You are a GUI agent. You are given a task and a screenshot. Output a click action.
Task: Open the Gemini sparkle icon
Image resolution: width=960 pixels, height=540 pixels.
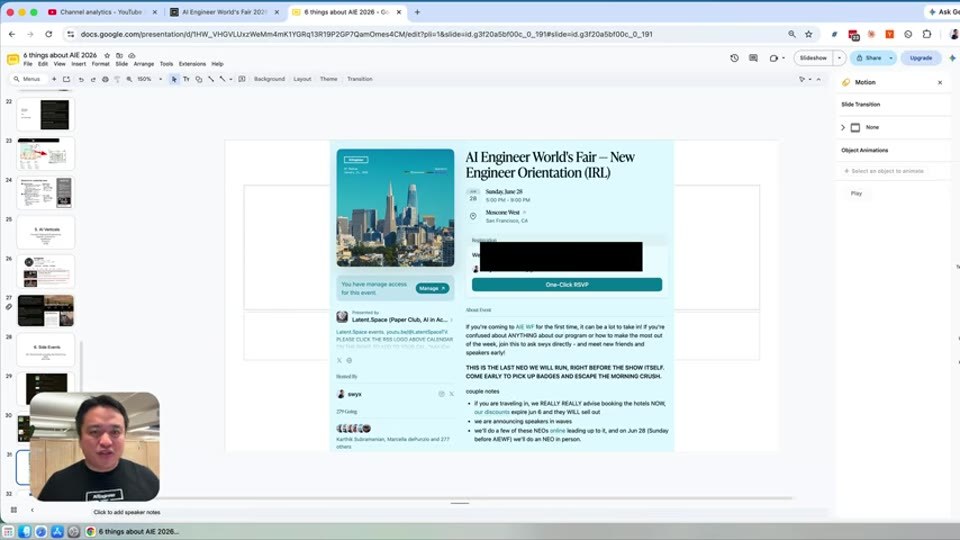coord(952,58)
